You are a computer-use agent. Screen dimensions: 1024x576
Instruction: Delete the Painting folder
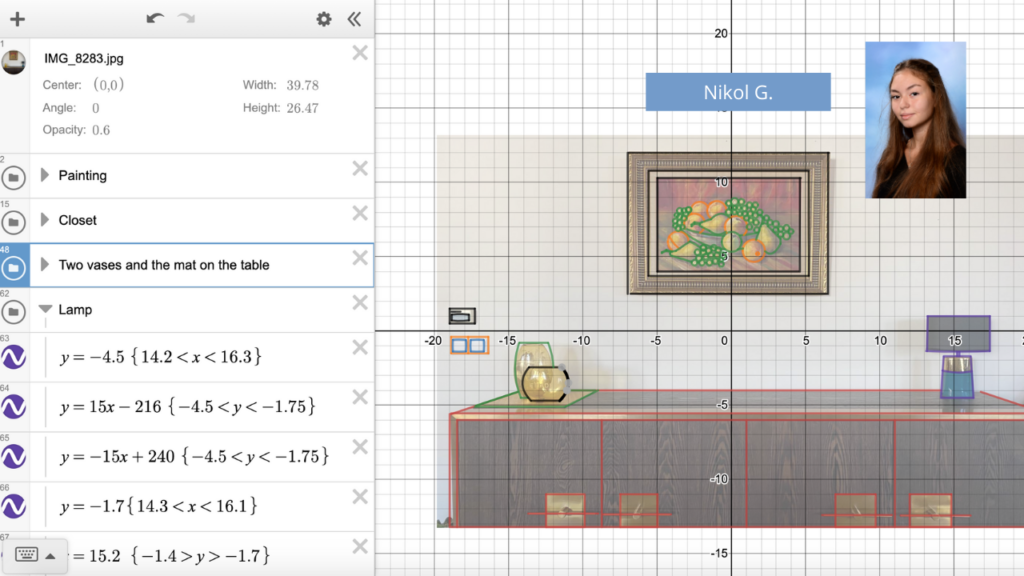[x=360, y=168]
